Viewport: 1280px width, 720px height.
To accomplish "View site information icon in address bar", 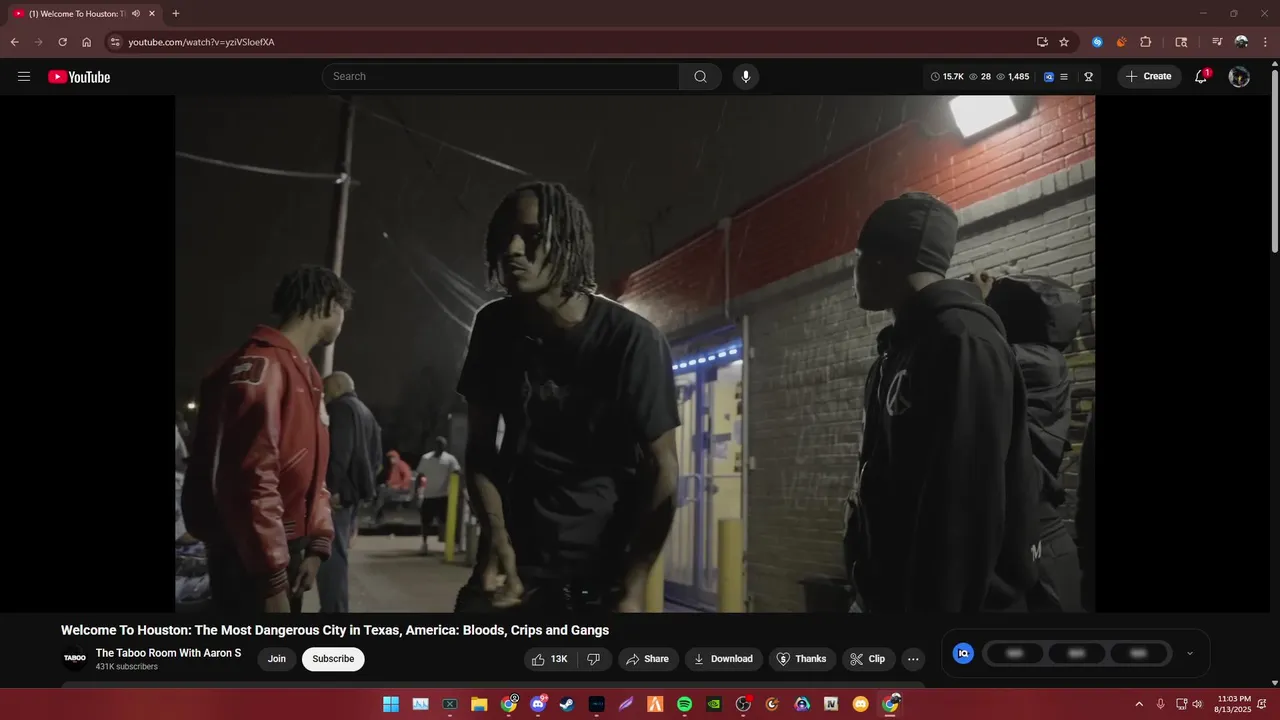I will [115, 42].
